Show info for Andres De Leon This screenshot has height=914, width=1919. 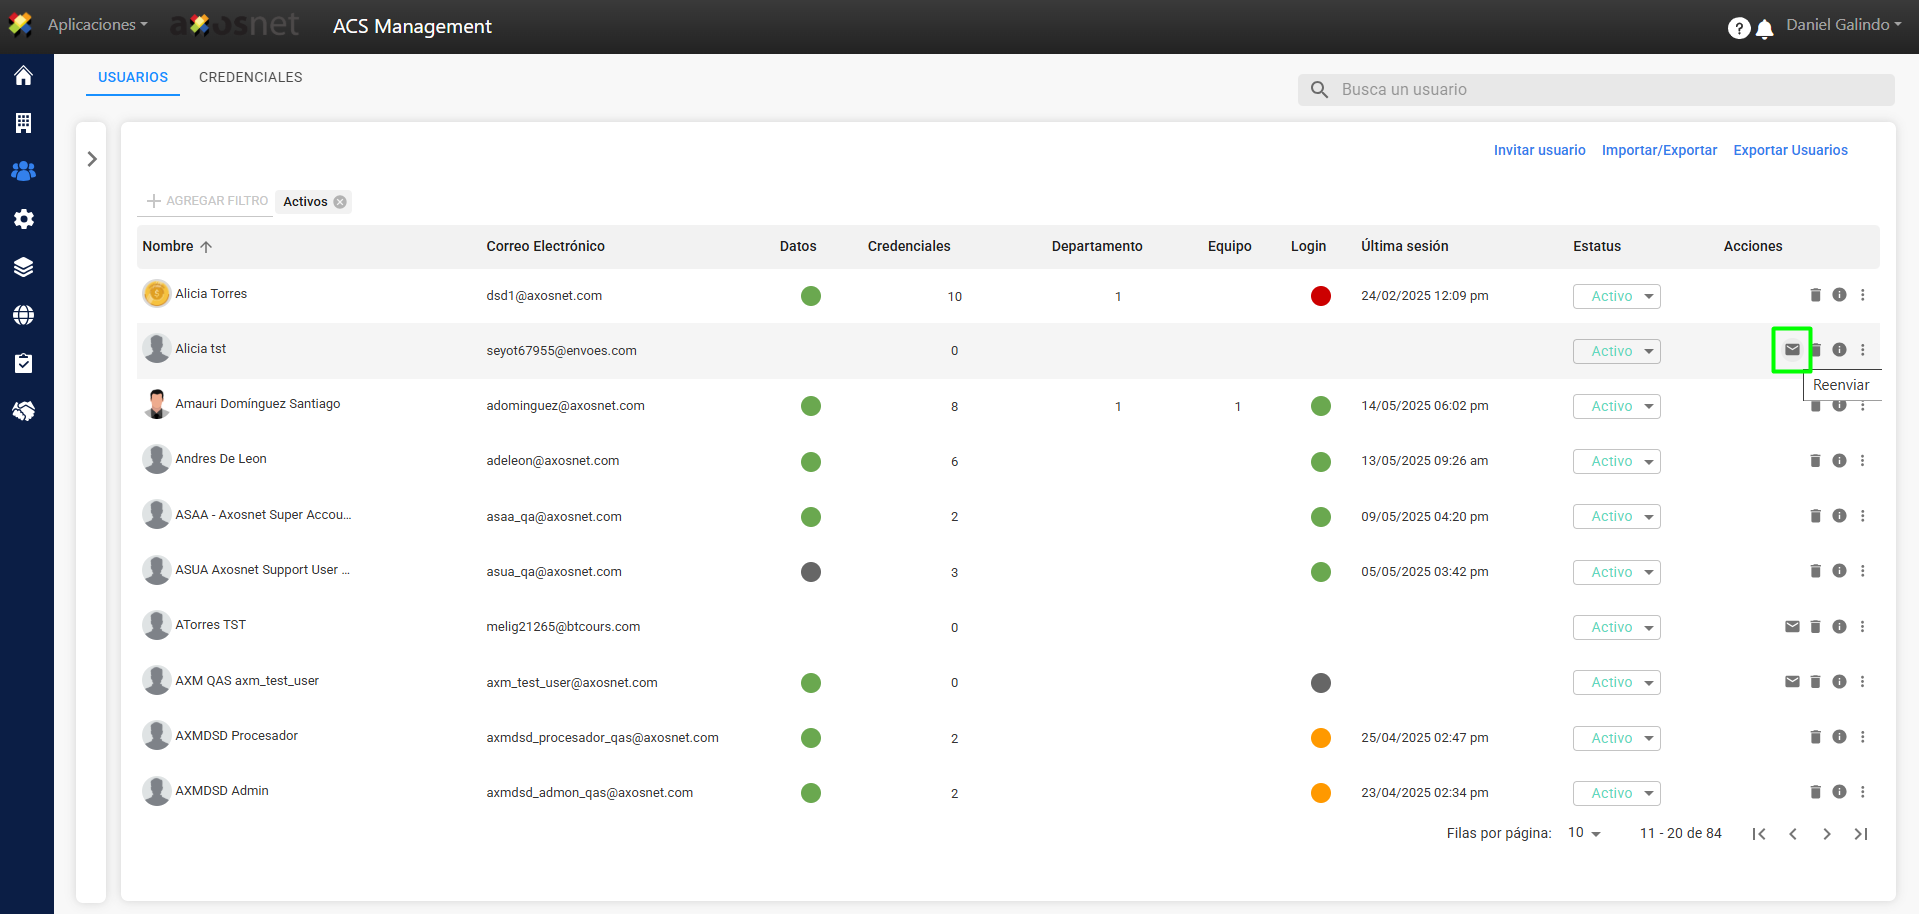tap(1839, 461)
